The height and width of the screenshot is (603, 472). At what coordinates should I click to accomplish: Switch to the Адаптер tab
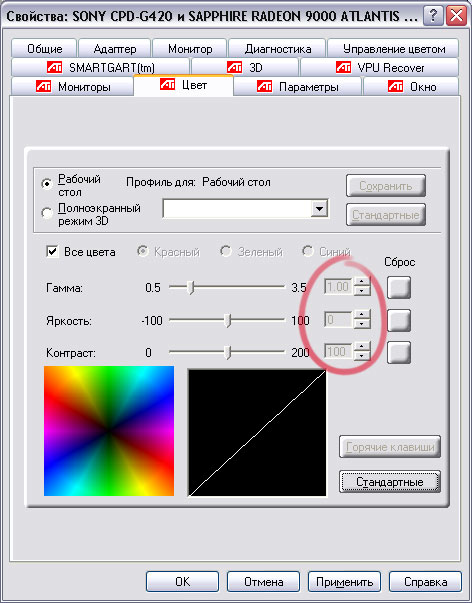tap(114, 49)
